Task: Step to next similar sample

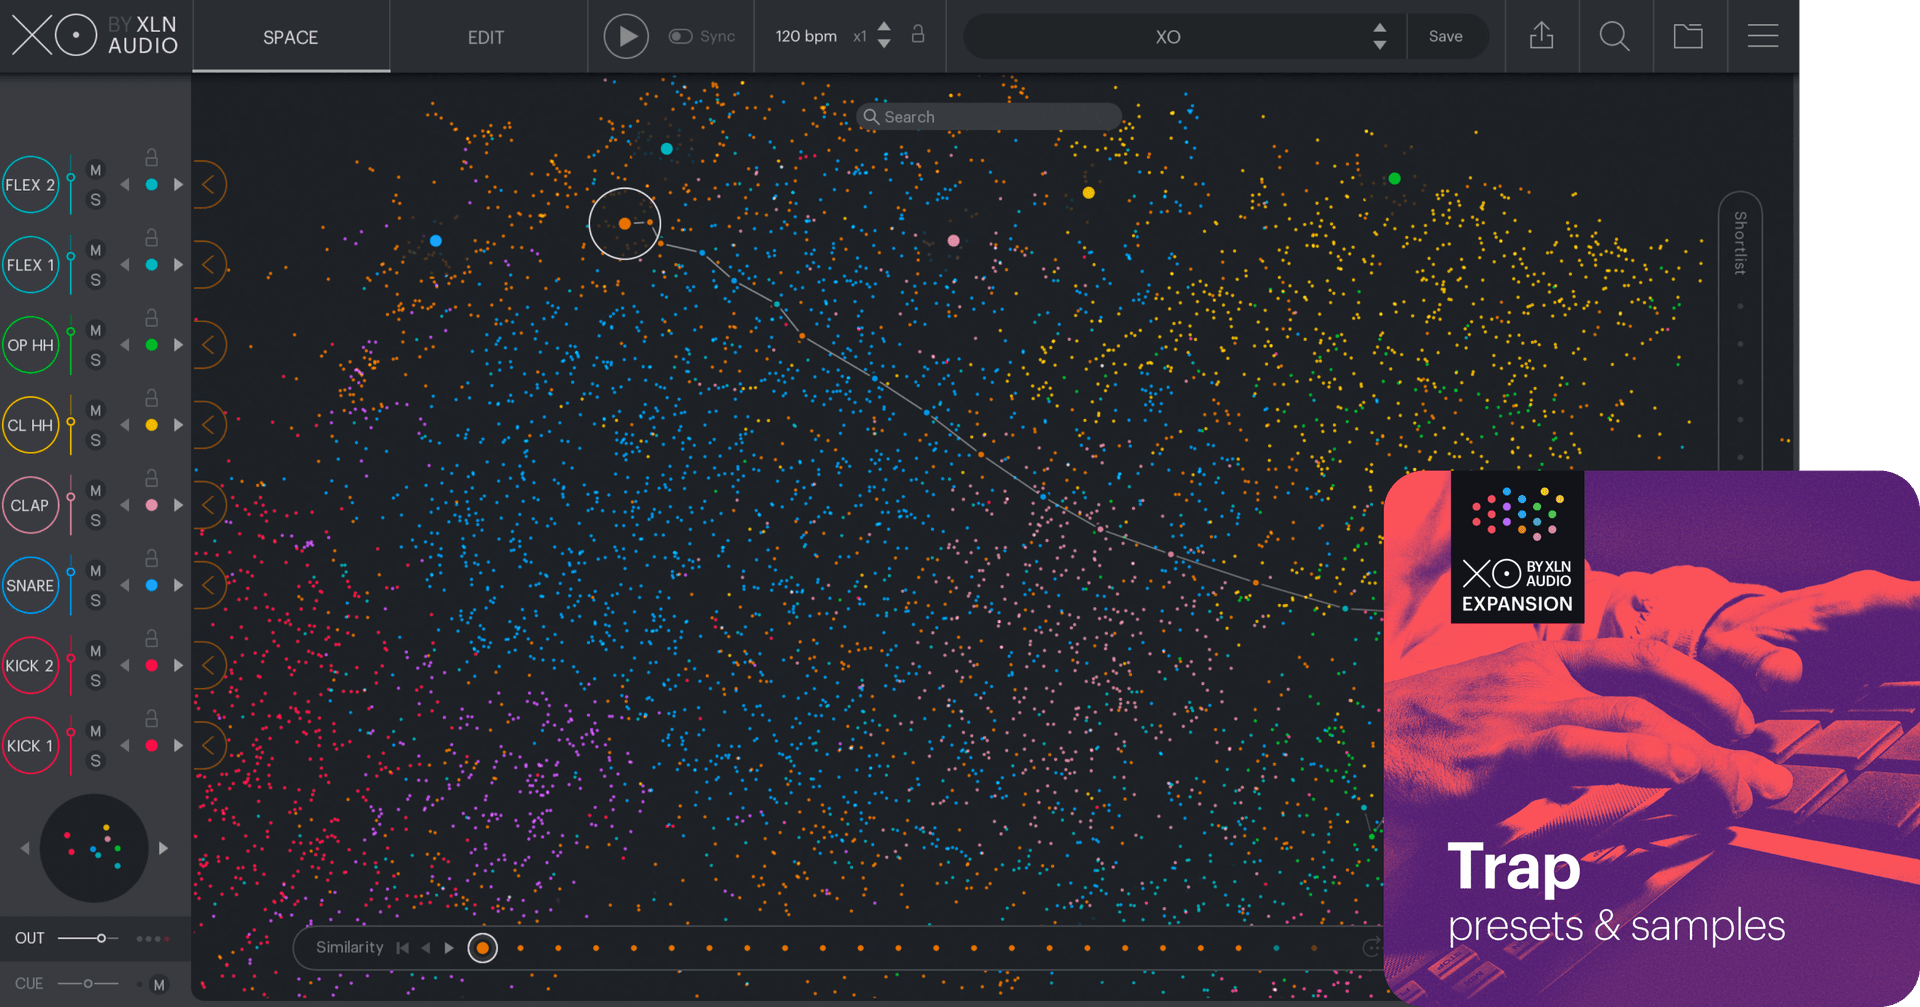Action: (x=449, y=948)
